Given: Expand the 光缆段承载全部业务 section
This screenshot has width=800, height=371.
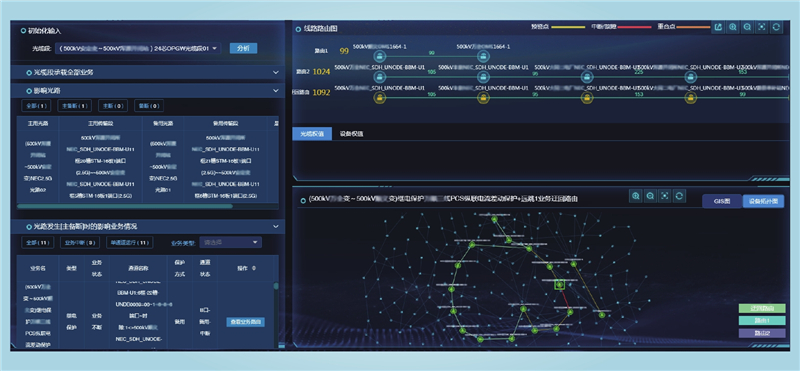Looking at the screenshot, I should [x=147, y=73].
